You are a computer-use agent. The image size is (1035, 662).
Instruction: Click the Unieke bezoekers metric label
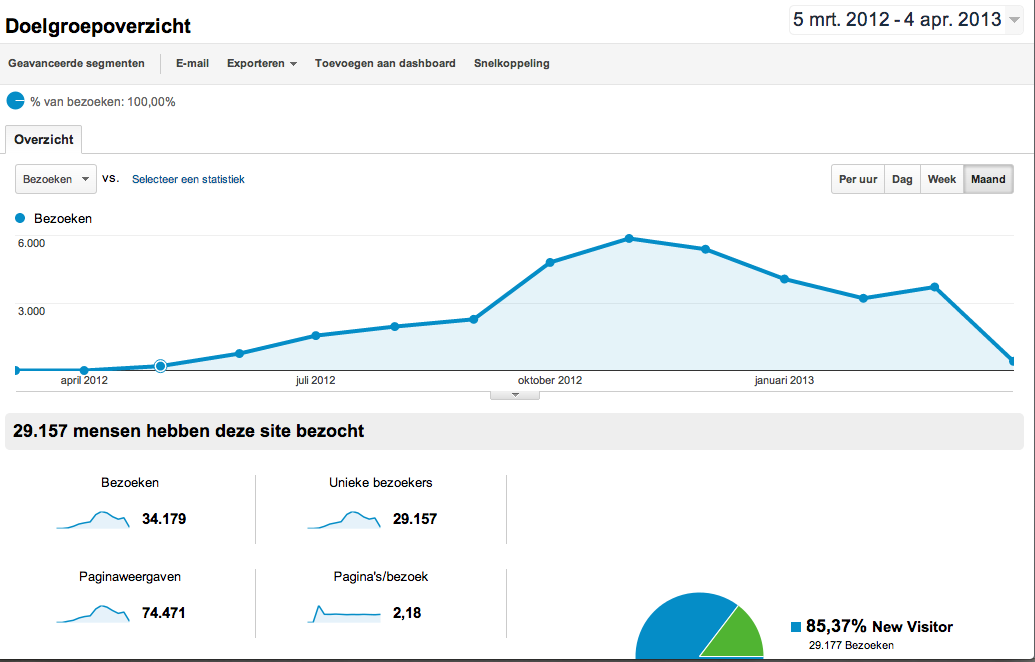(x=380, y=482)
